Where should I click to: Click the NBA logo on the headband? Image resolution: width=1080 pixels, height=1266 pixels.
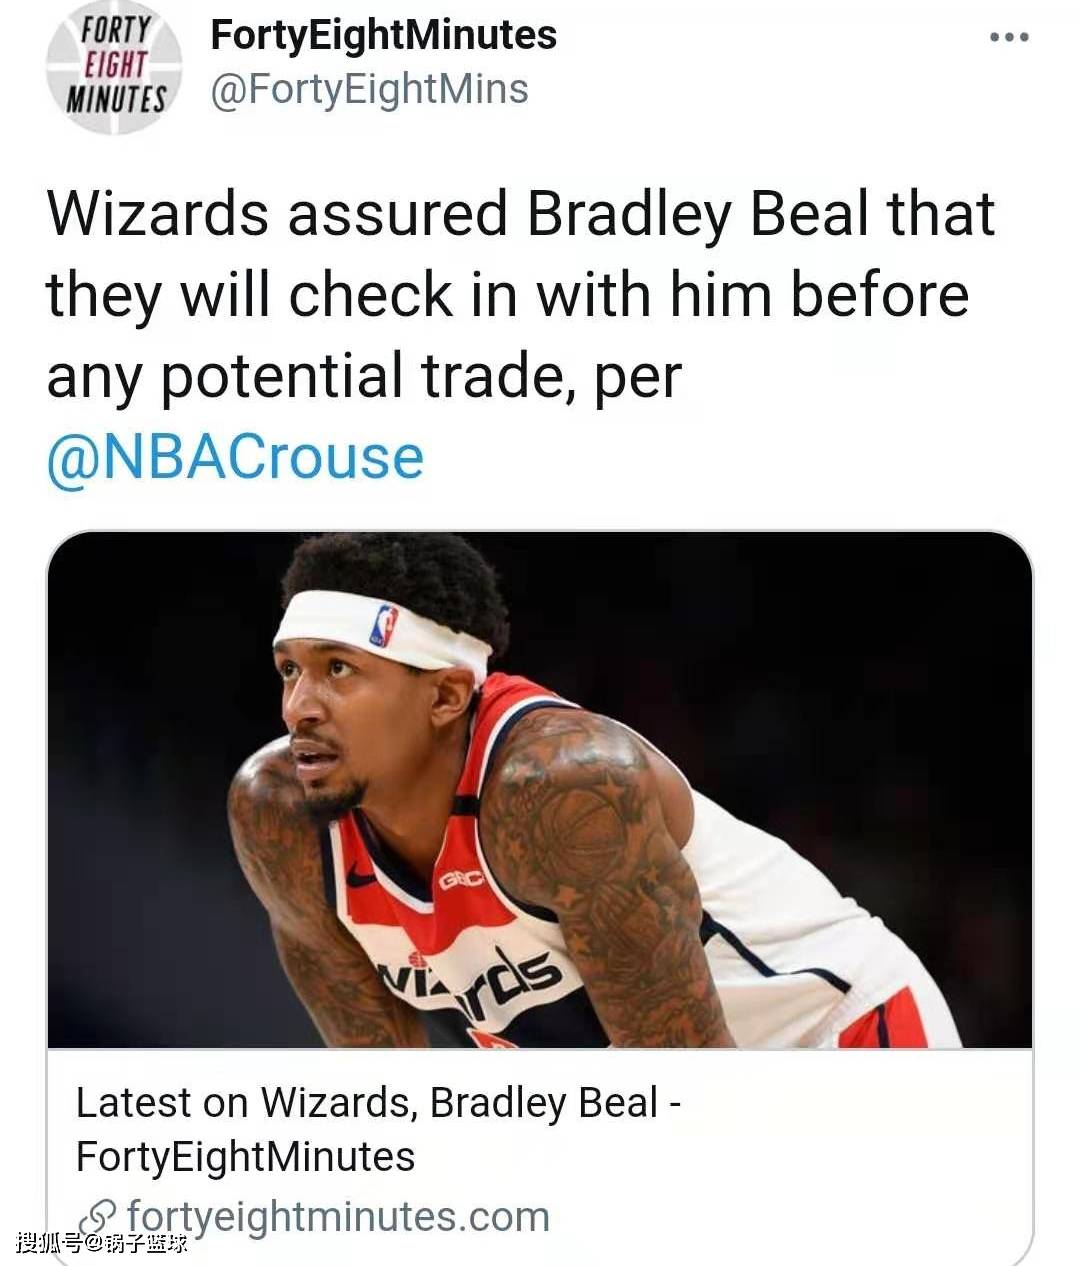384,626
